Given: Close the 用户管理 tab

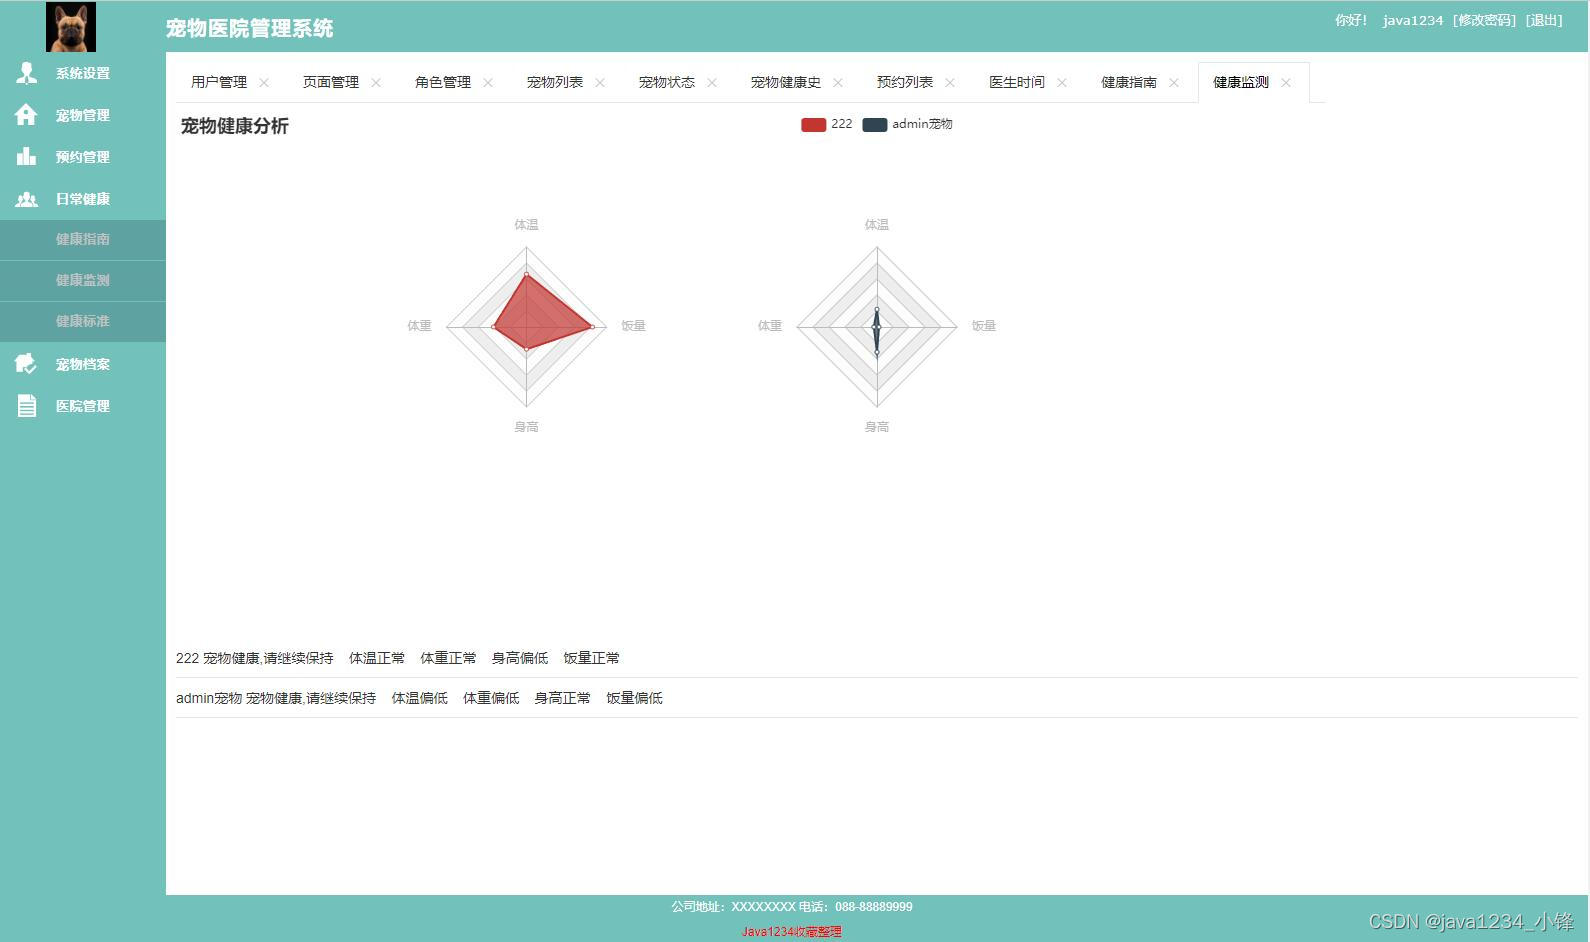Looking at the screenshot, I should pos(264,83).
